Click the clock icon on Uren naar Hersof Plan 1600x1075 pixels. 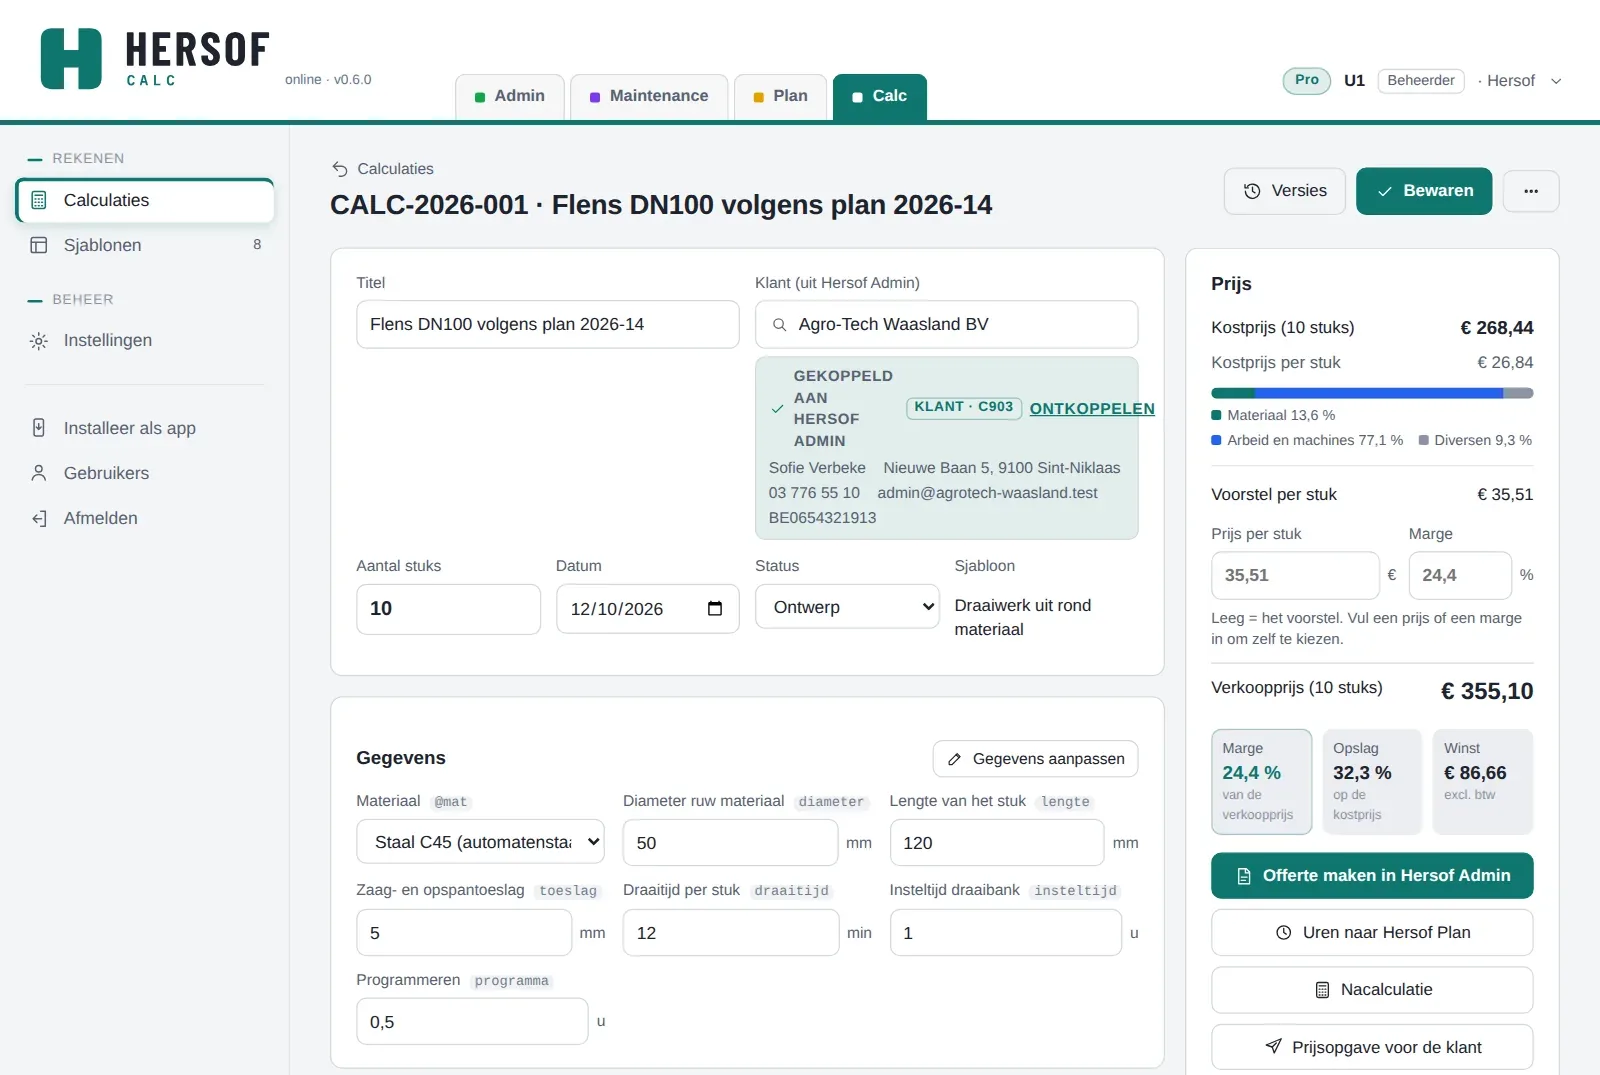[x=1284, y=933]
